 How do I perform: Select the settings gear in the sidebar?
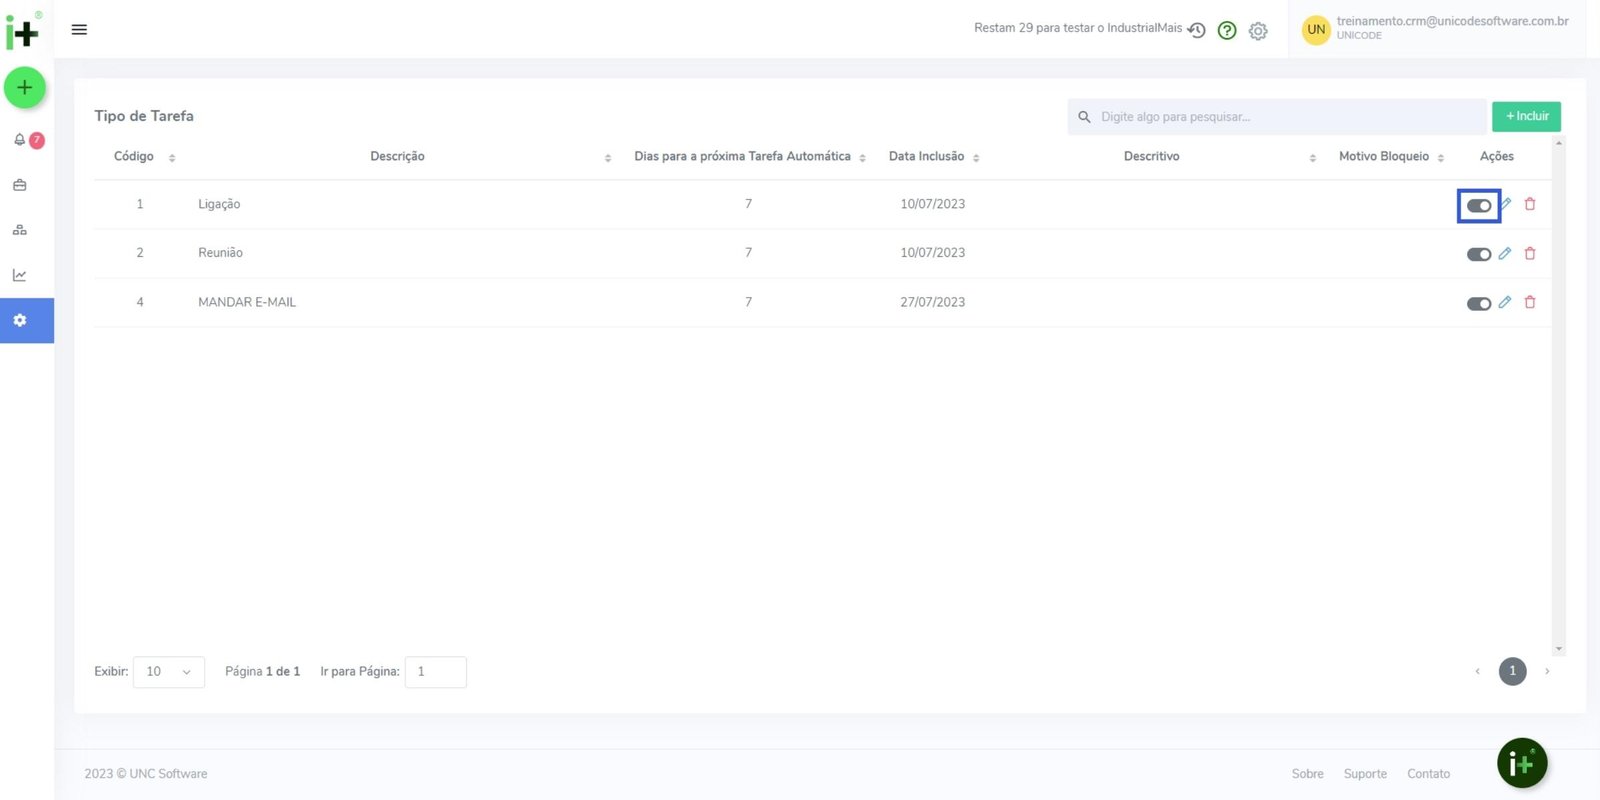point(20,321)
